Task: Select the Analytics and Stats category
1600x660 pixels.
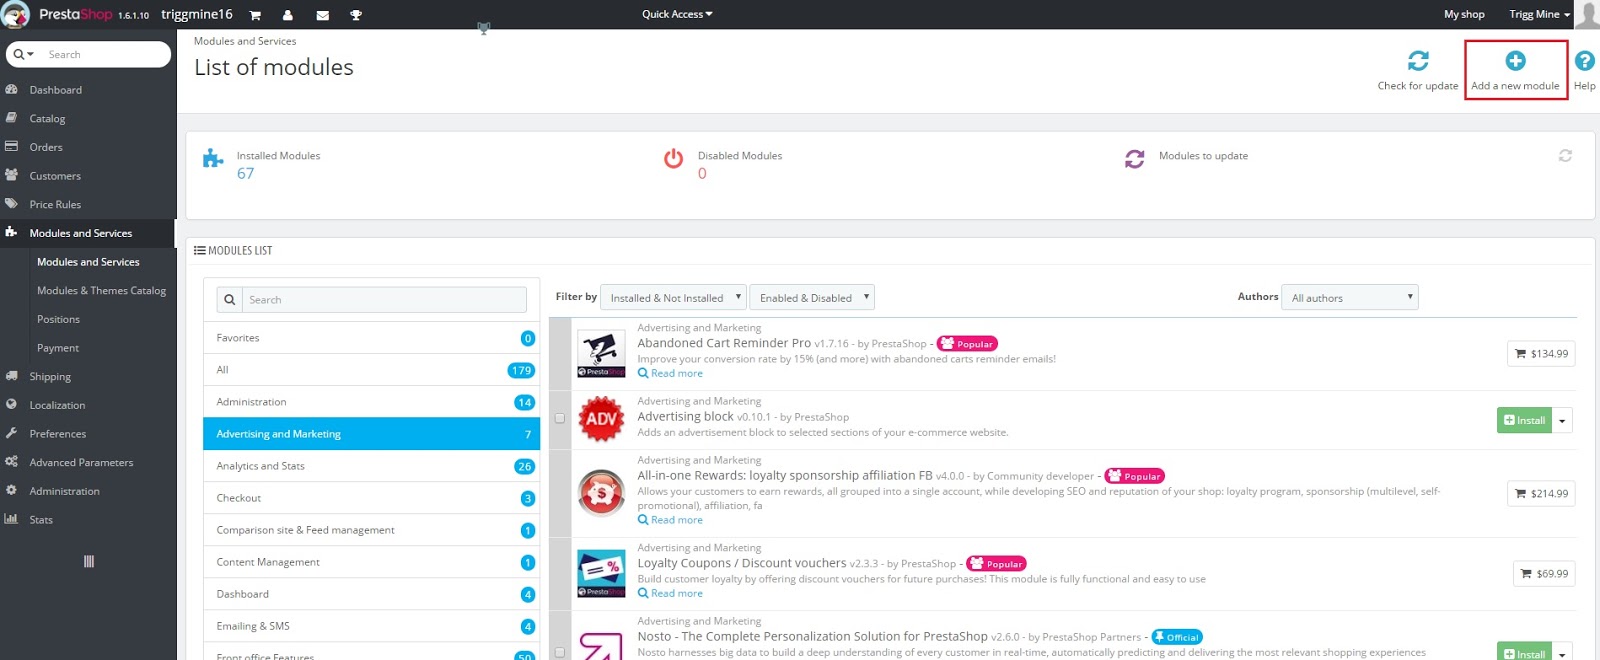Action: click(x=371, y=466)
